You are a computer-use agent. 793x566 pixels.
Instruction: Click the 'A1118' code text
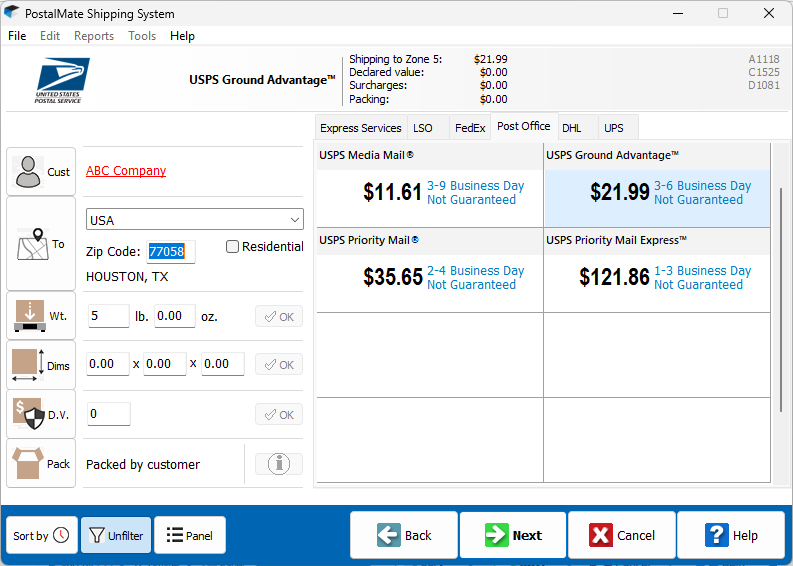(x=764, y=59)
